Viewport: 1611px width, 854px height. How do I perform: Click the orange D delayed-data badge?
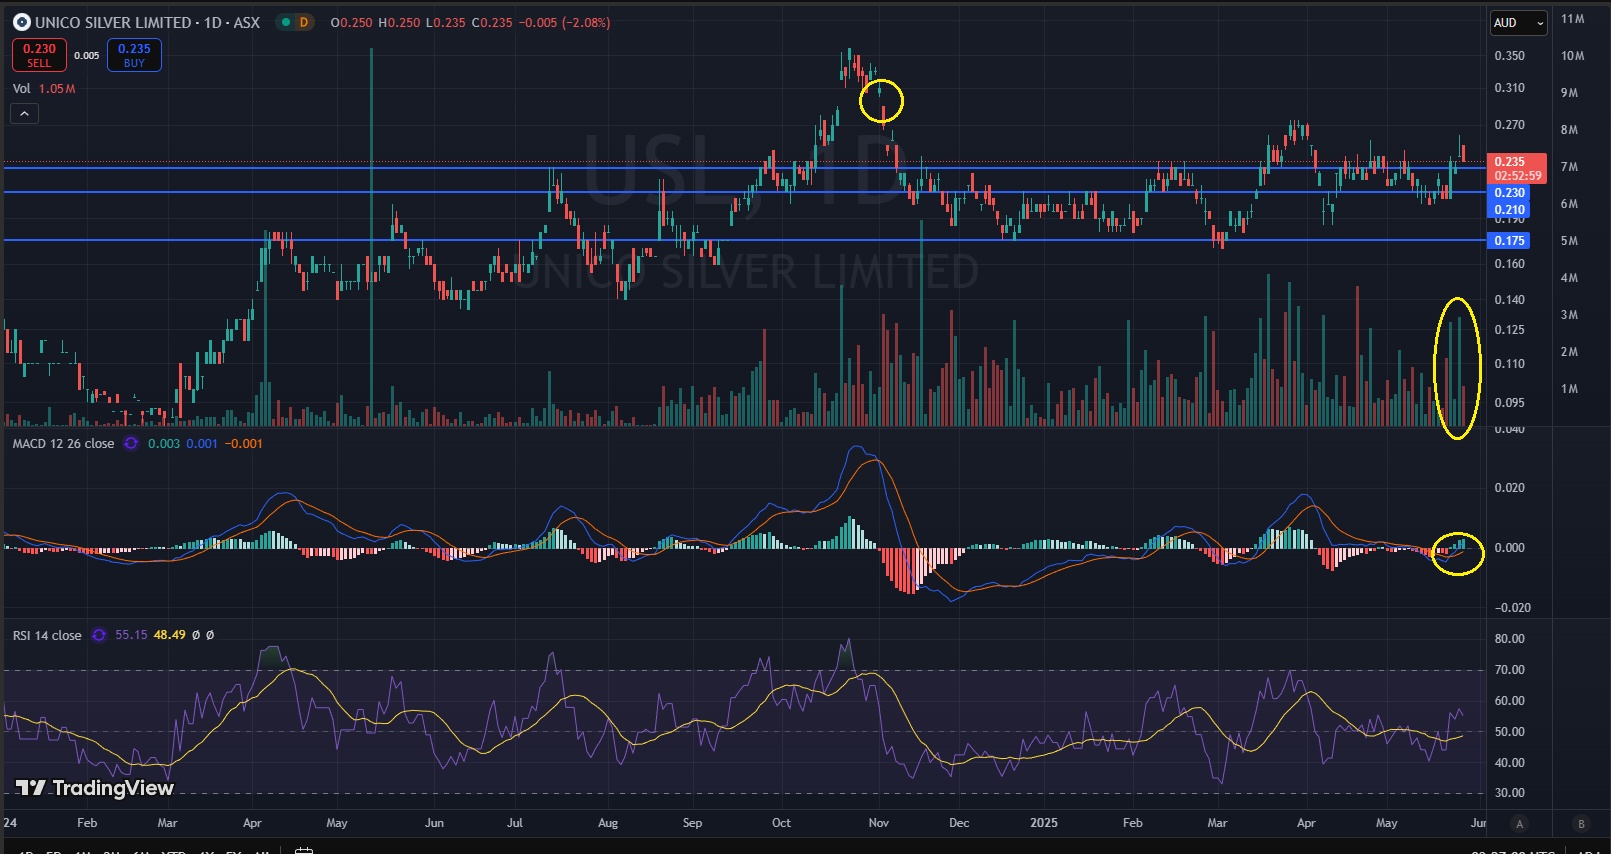coord(304,22)
